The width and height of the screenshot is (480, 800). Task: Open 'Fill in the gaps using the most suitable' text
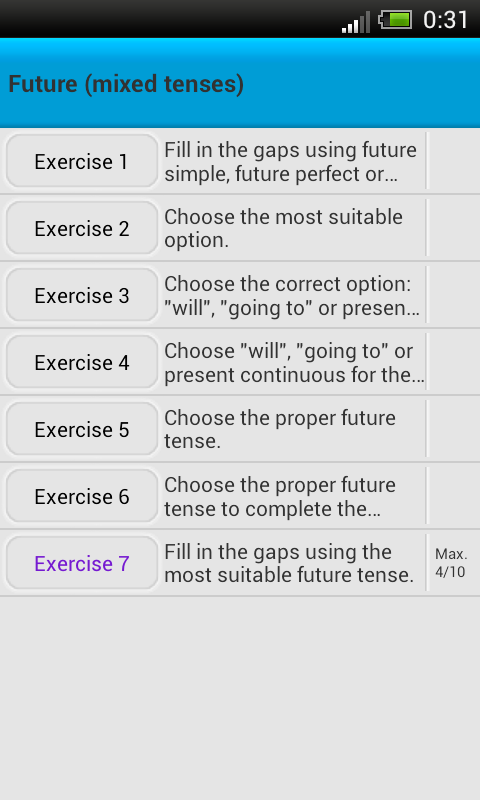click(x=289, y=563)
